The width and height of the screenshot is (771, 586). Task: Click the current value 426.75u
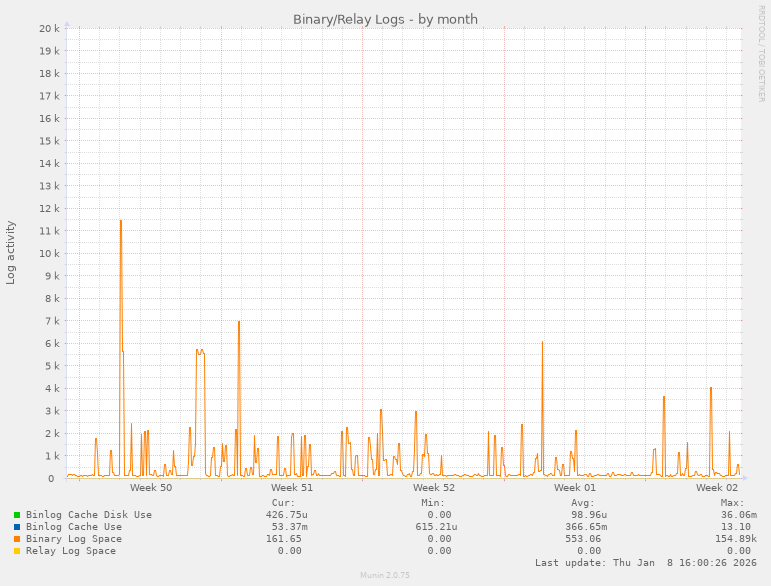287,515
